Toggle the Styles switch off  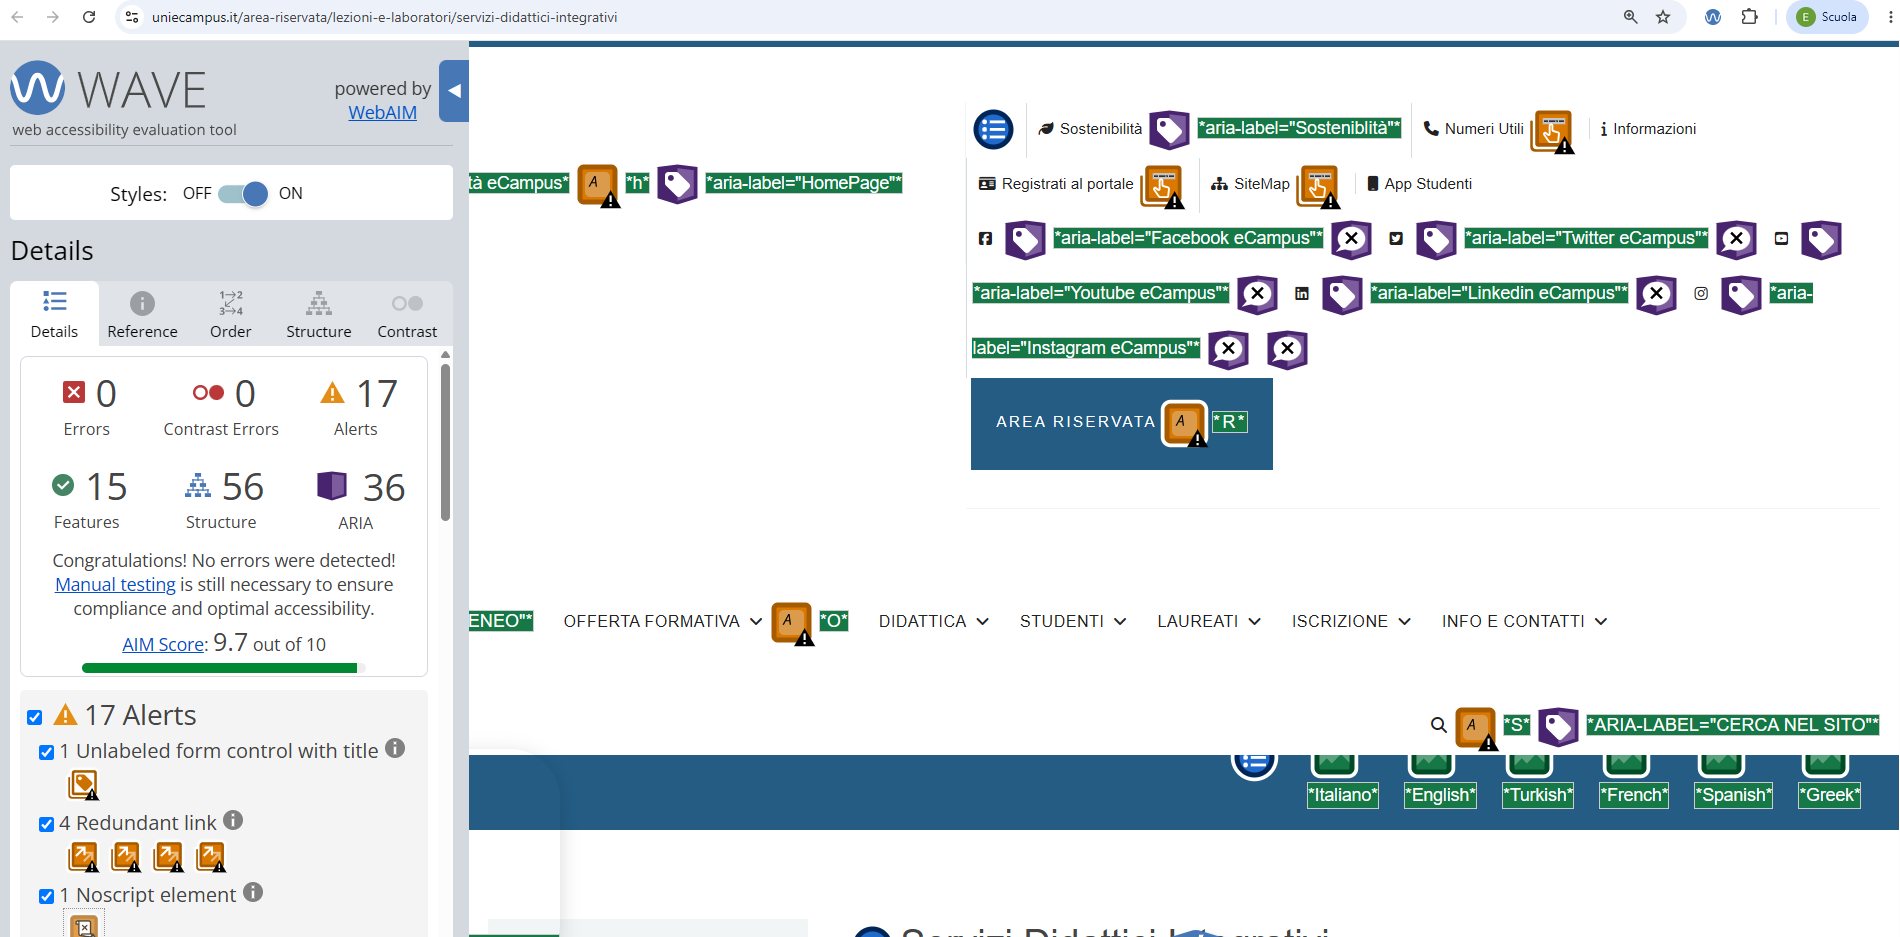[x=243, y=194]
